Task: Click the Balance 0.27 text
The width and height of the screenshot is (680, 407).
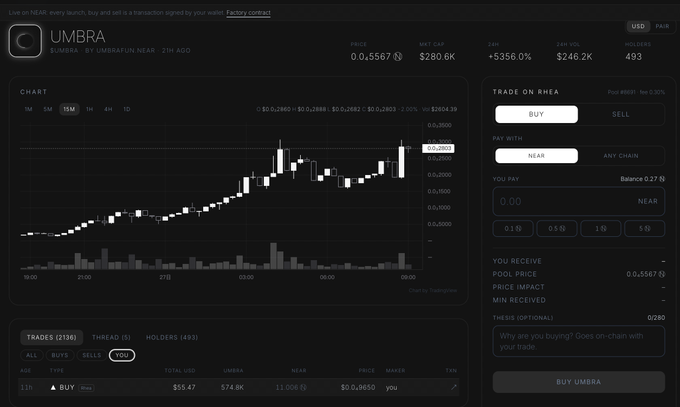Action: 642,179
